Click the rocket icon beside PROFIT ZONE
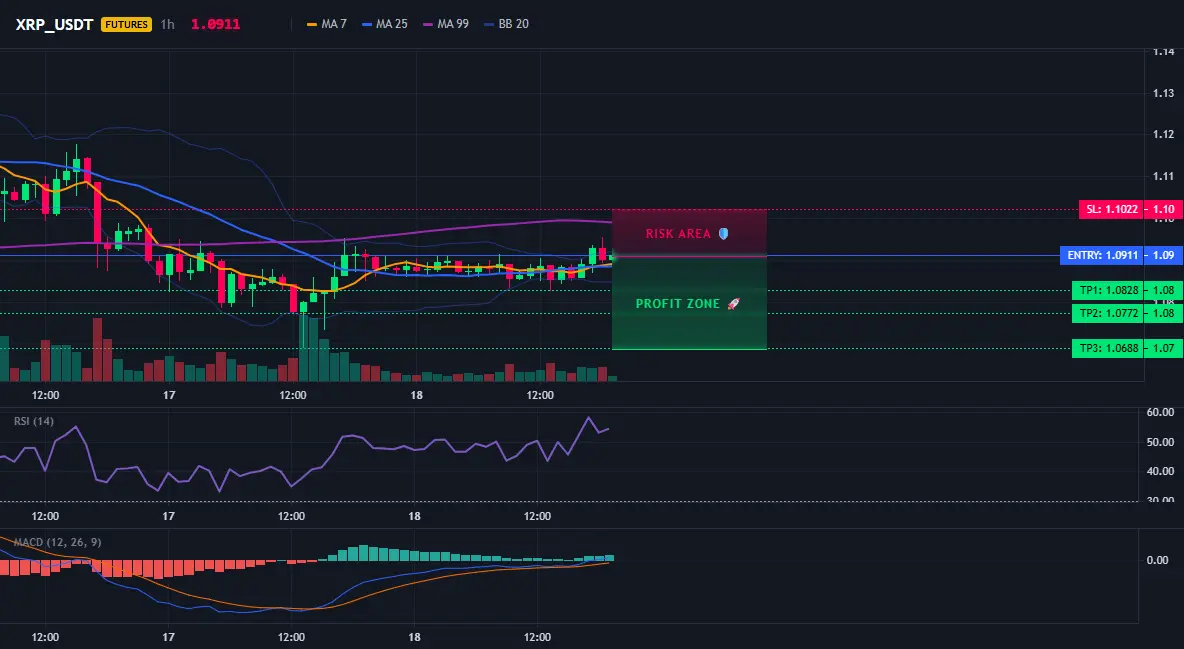This screenshot has height=649, width=1184. (733, 304)
